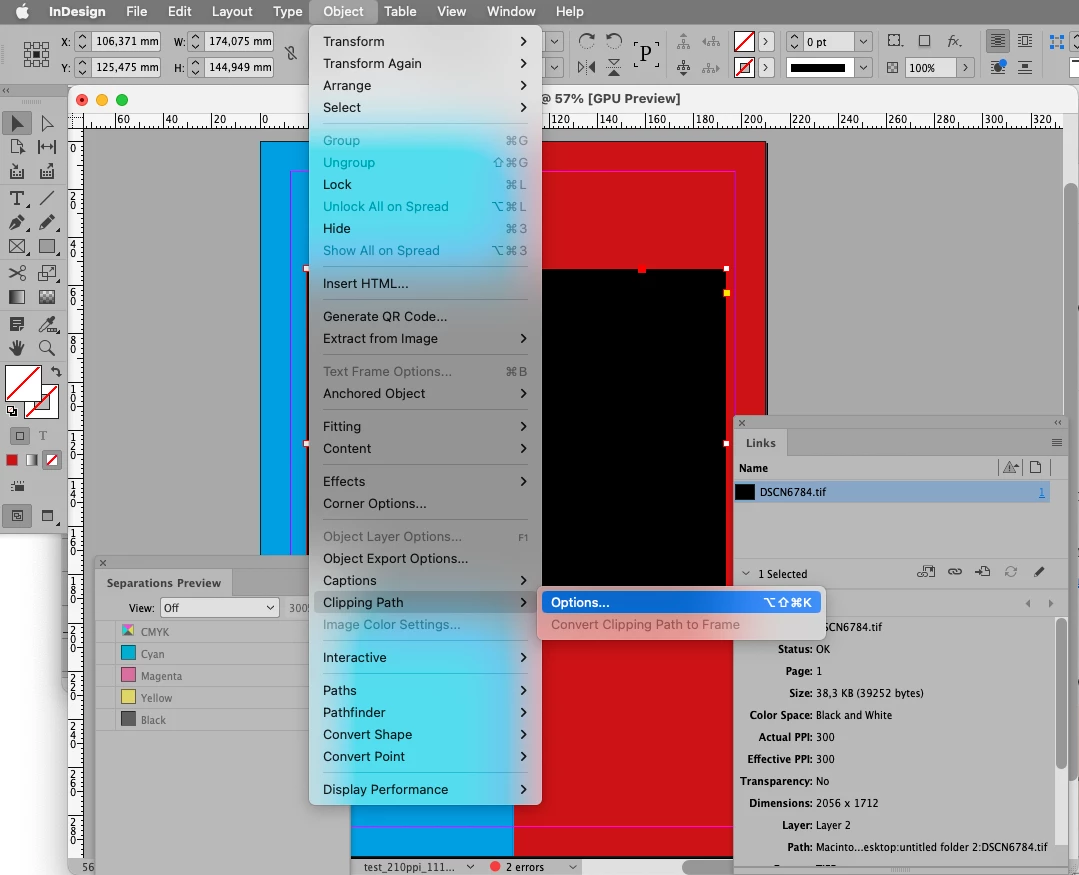Open stroke style dropdown with black line
This screenshot has width=1079, height=875.
[863, 68]
